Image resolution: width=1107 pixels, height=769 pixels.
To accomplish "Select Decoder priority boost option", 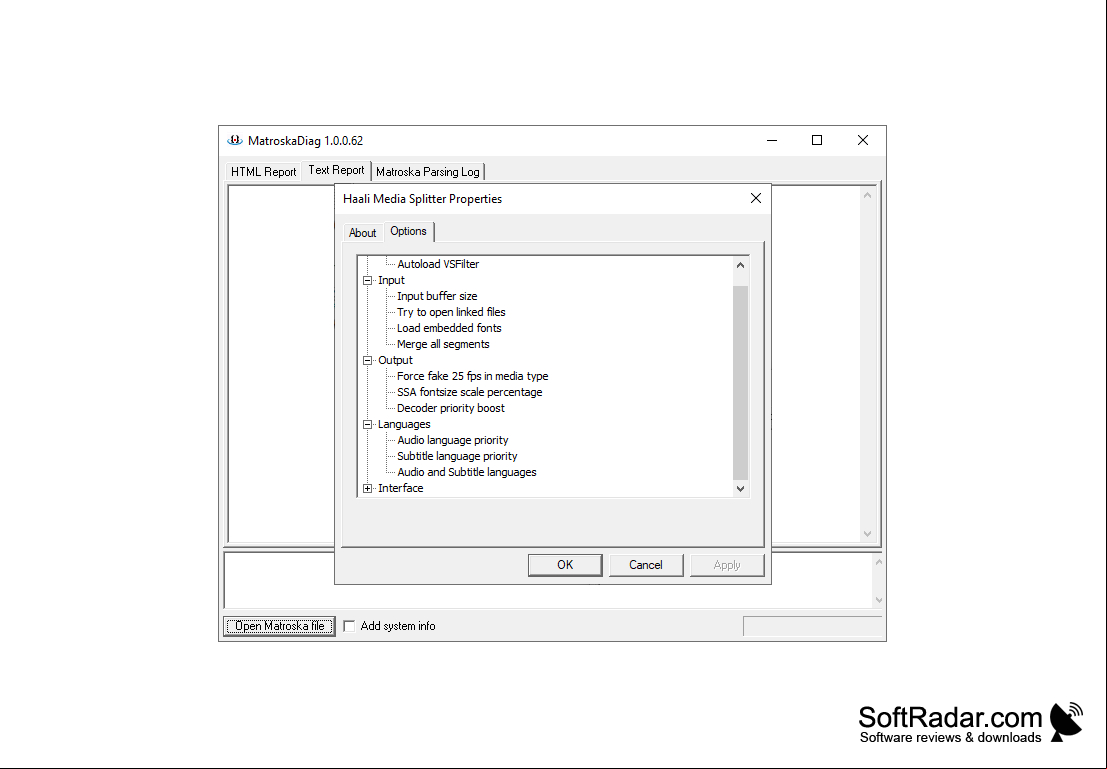I will (450, 408).
